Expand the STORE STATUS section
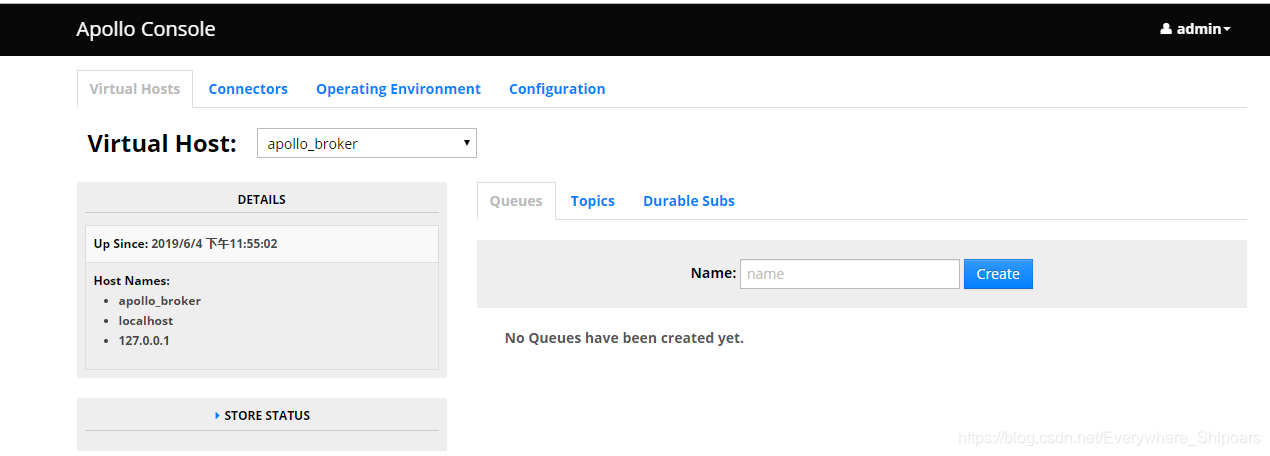 (x=262, y=415)
